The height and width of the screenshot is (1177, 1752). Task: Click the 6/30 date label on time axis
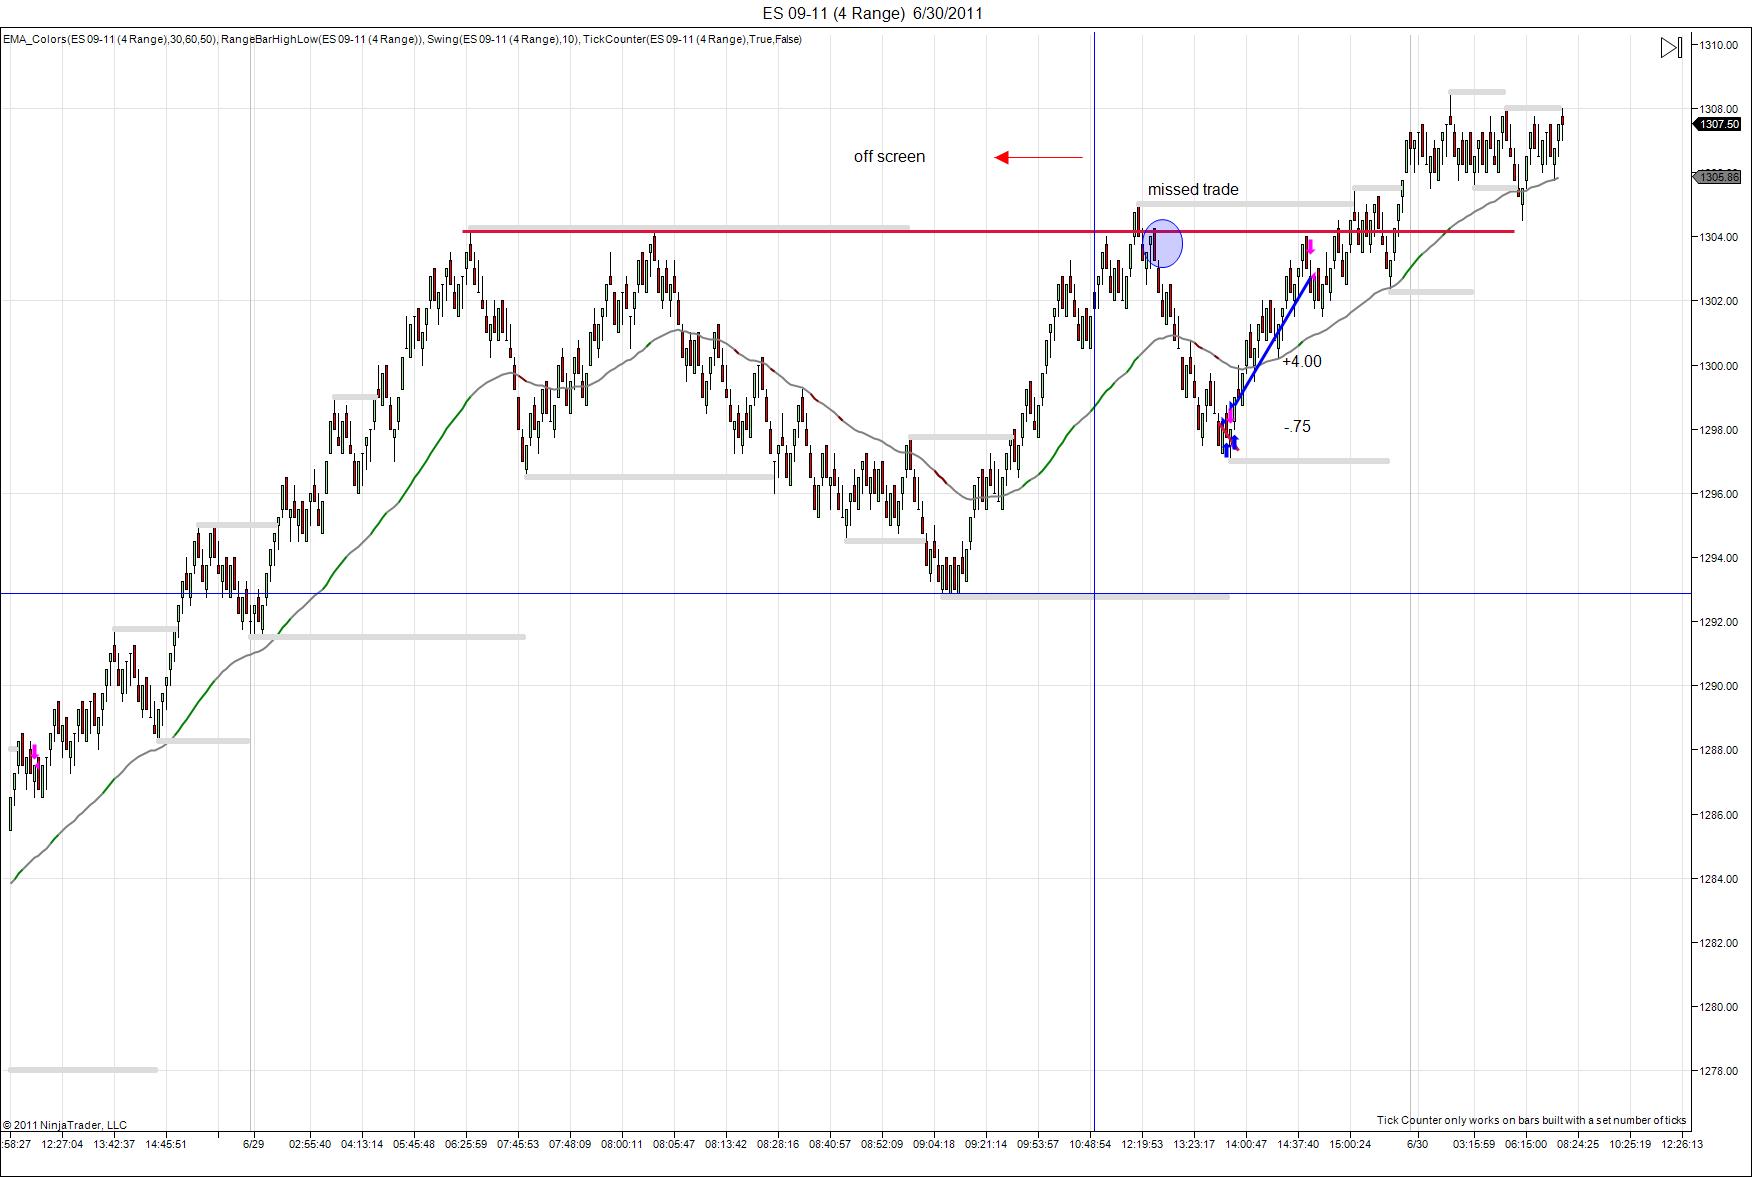(1417, 1144)
